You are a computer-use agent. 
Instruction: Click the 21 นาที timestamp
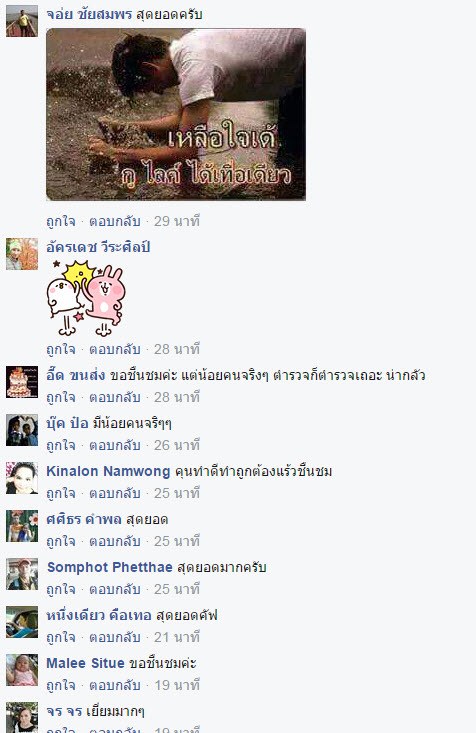[x=177, y=637]
